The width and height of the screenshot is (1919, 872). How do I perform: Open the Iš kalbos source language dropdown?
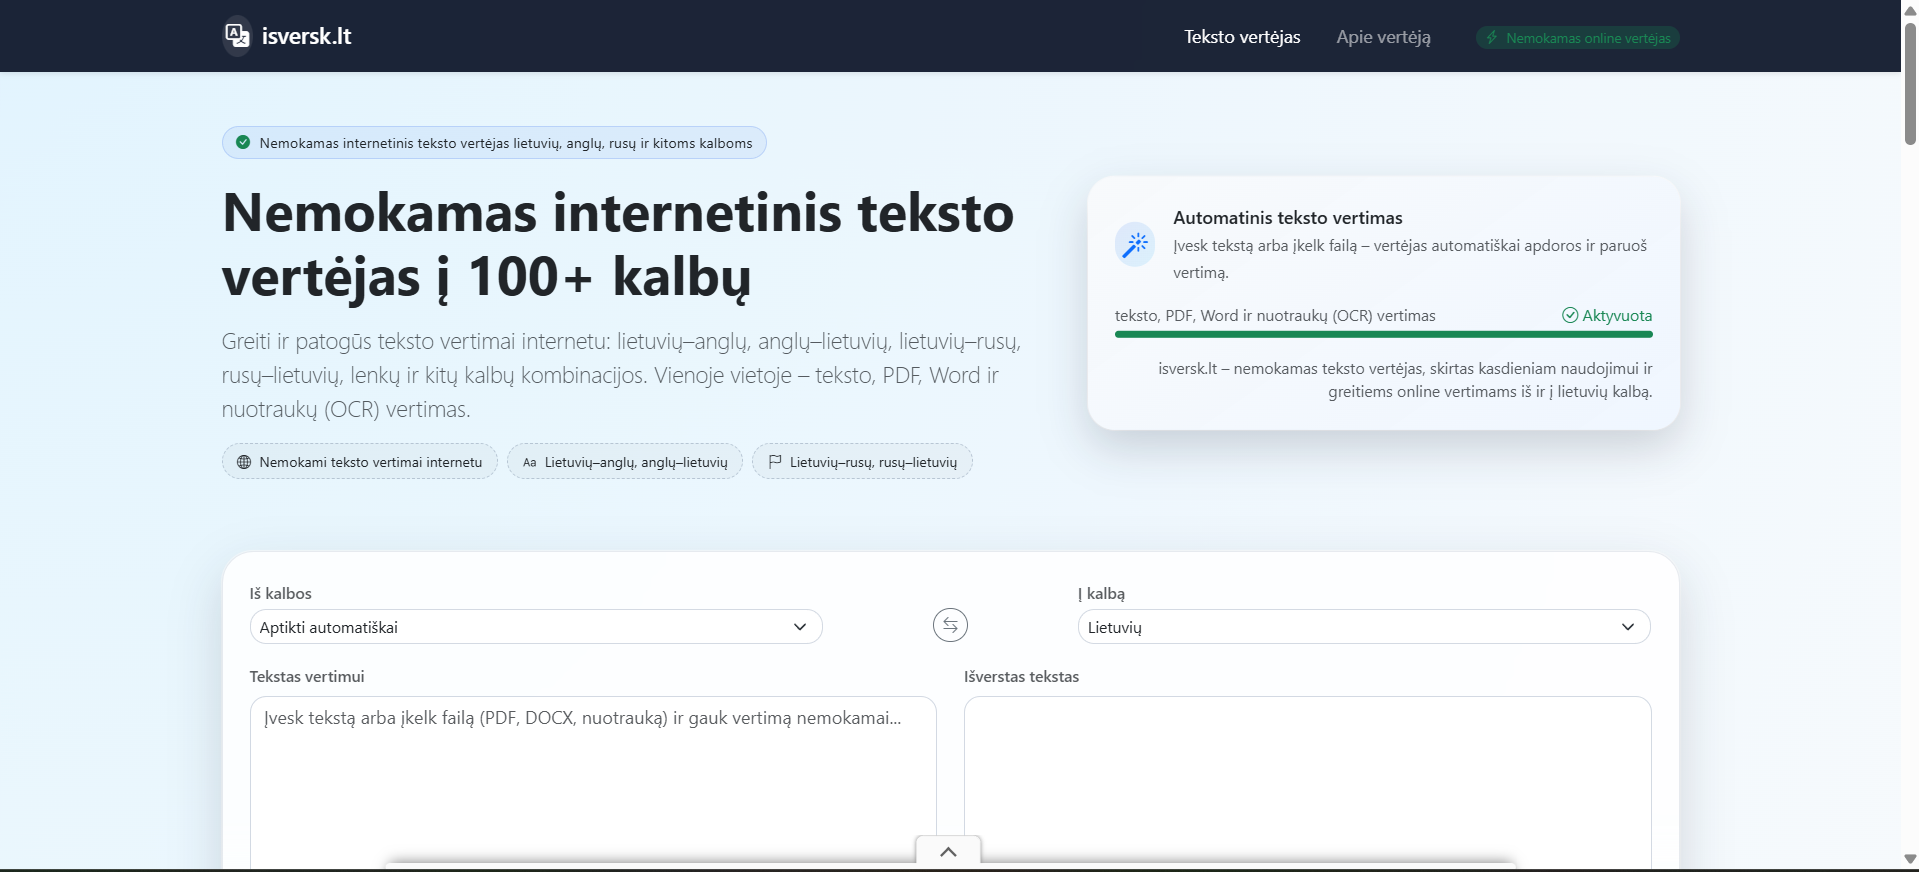click(536, 627)
